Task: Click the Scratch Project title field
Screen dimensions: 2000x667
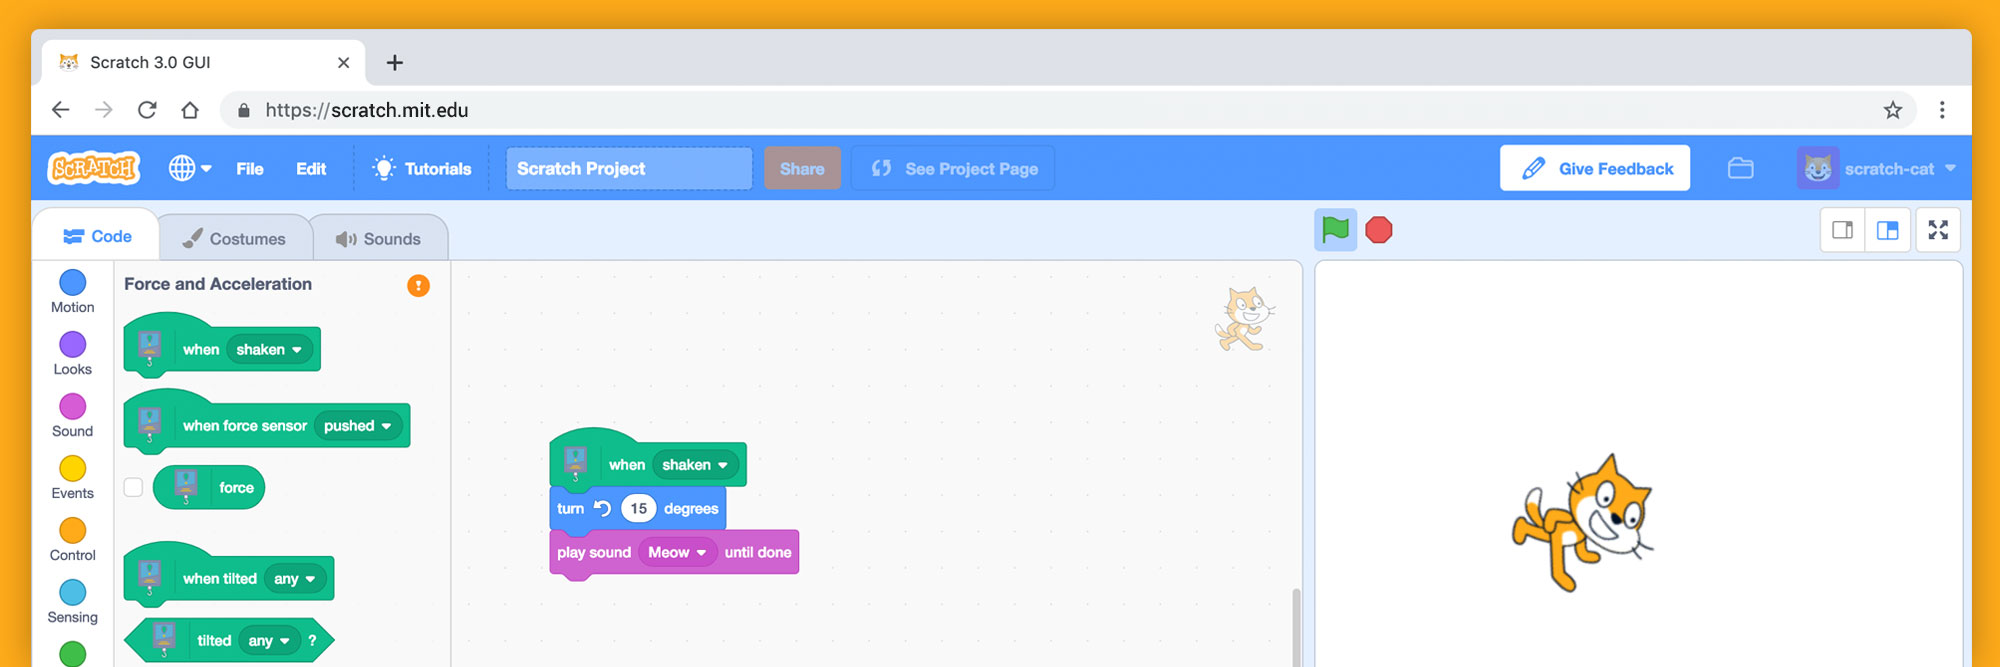Action: coord(628,168)
